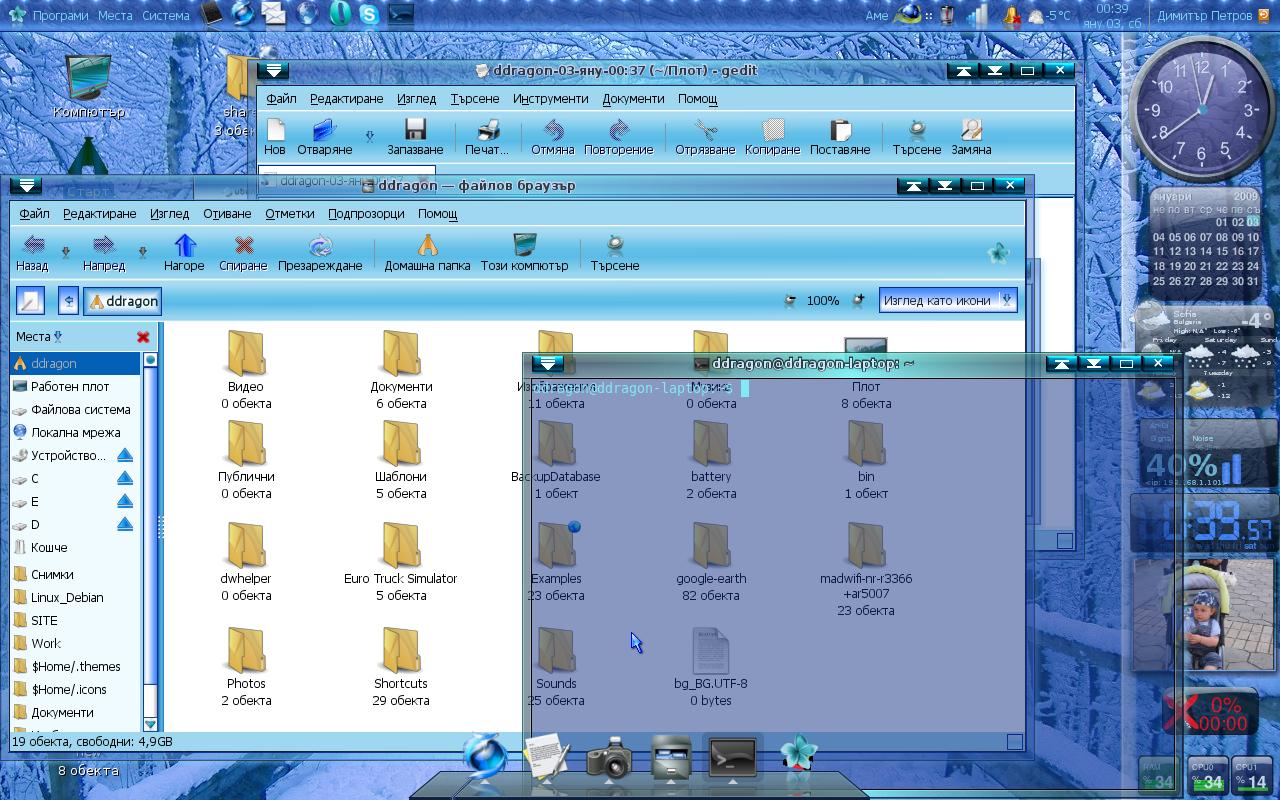Viewport: 1280px width, 800px height.
Task: Select Файлова система in the sidebar
Action: point(80,409)
